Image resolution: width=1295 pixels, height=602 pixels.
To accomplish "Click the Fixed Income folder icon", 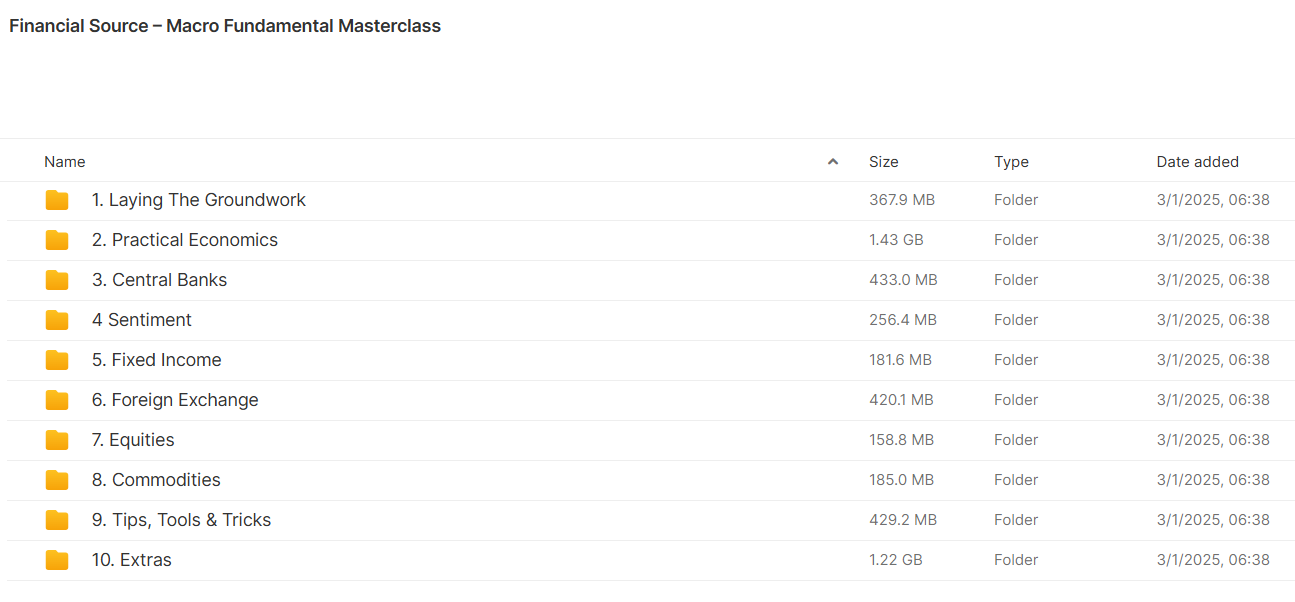I will coord(57,360).
